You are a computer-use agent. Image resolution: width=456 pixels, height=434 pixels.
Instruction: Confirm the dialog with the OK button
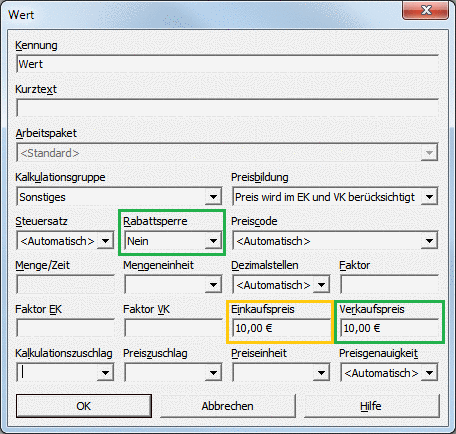(x=84, y=406)
